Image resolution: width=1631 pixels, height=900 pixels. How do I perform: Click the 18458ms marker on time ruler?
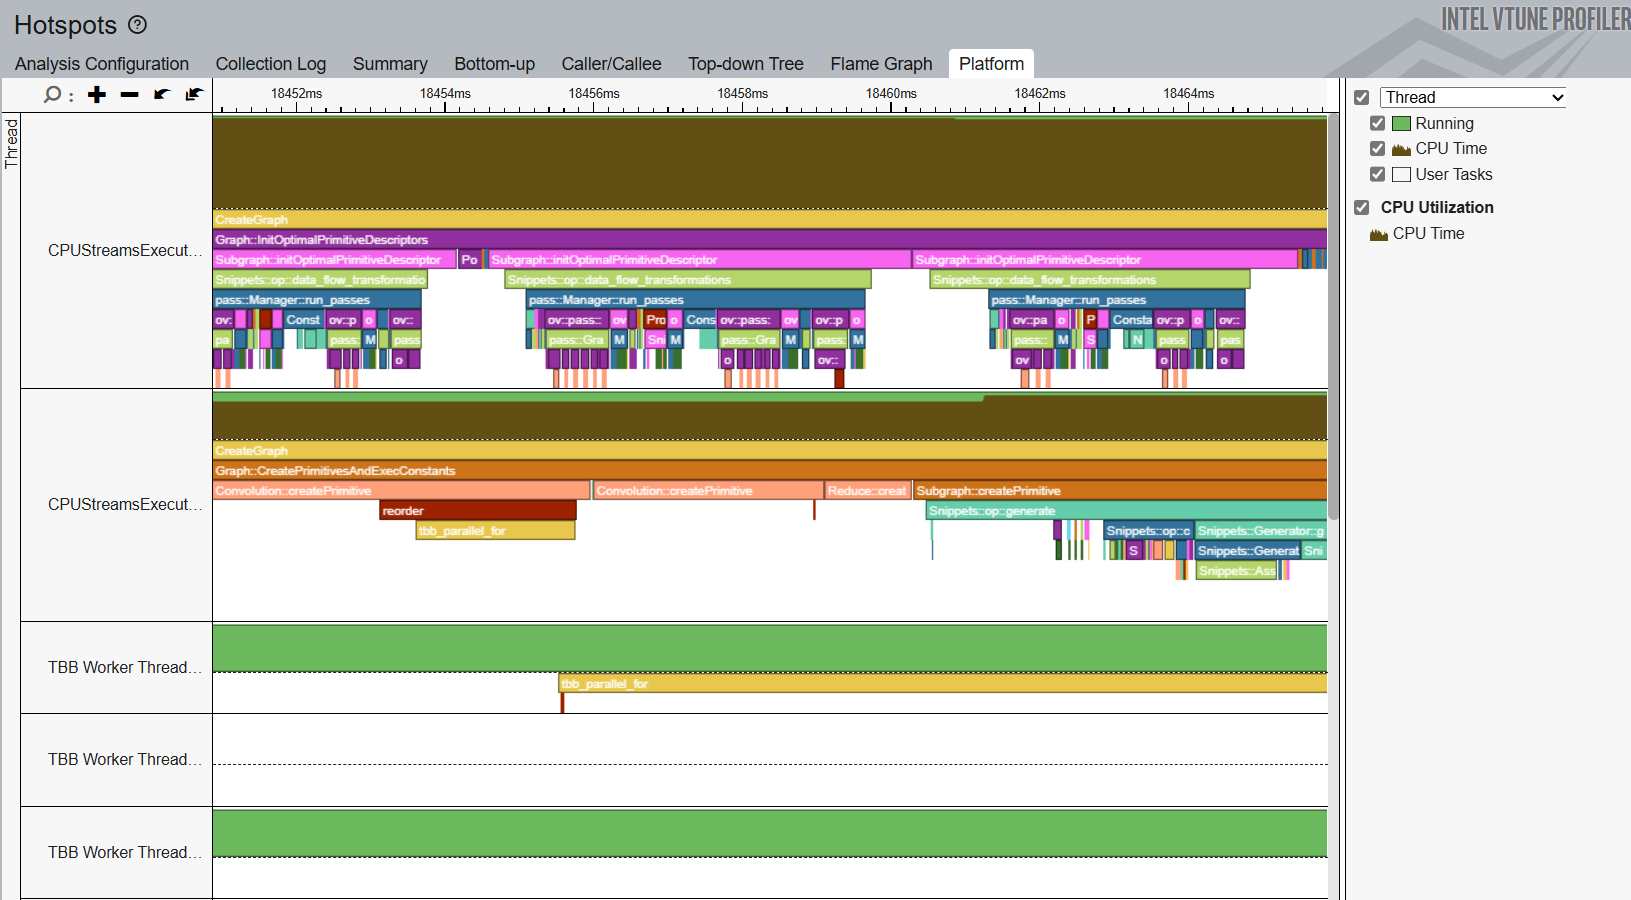(742, 94)
